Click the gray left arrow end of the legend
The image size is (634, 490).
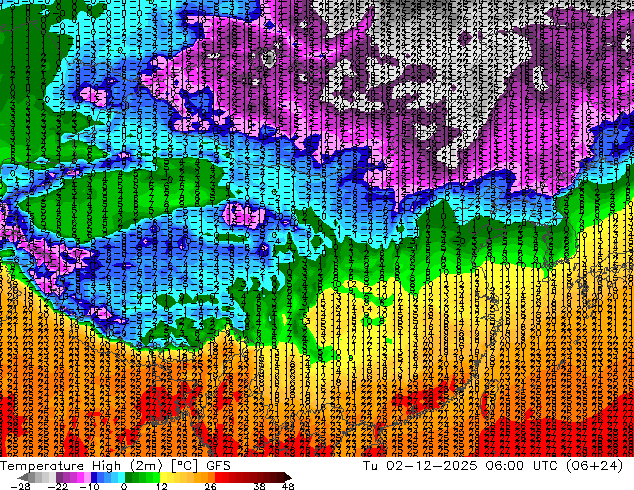(x=22, y=477)
